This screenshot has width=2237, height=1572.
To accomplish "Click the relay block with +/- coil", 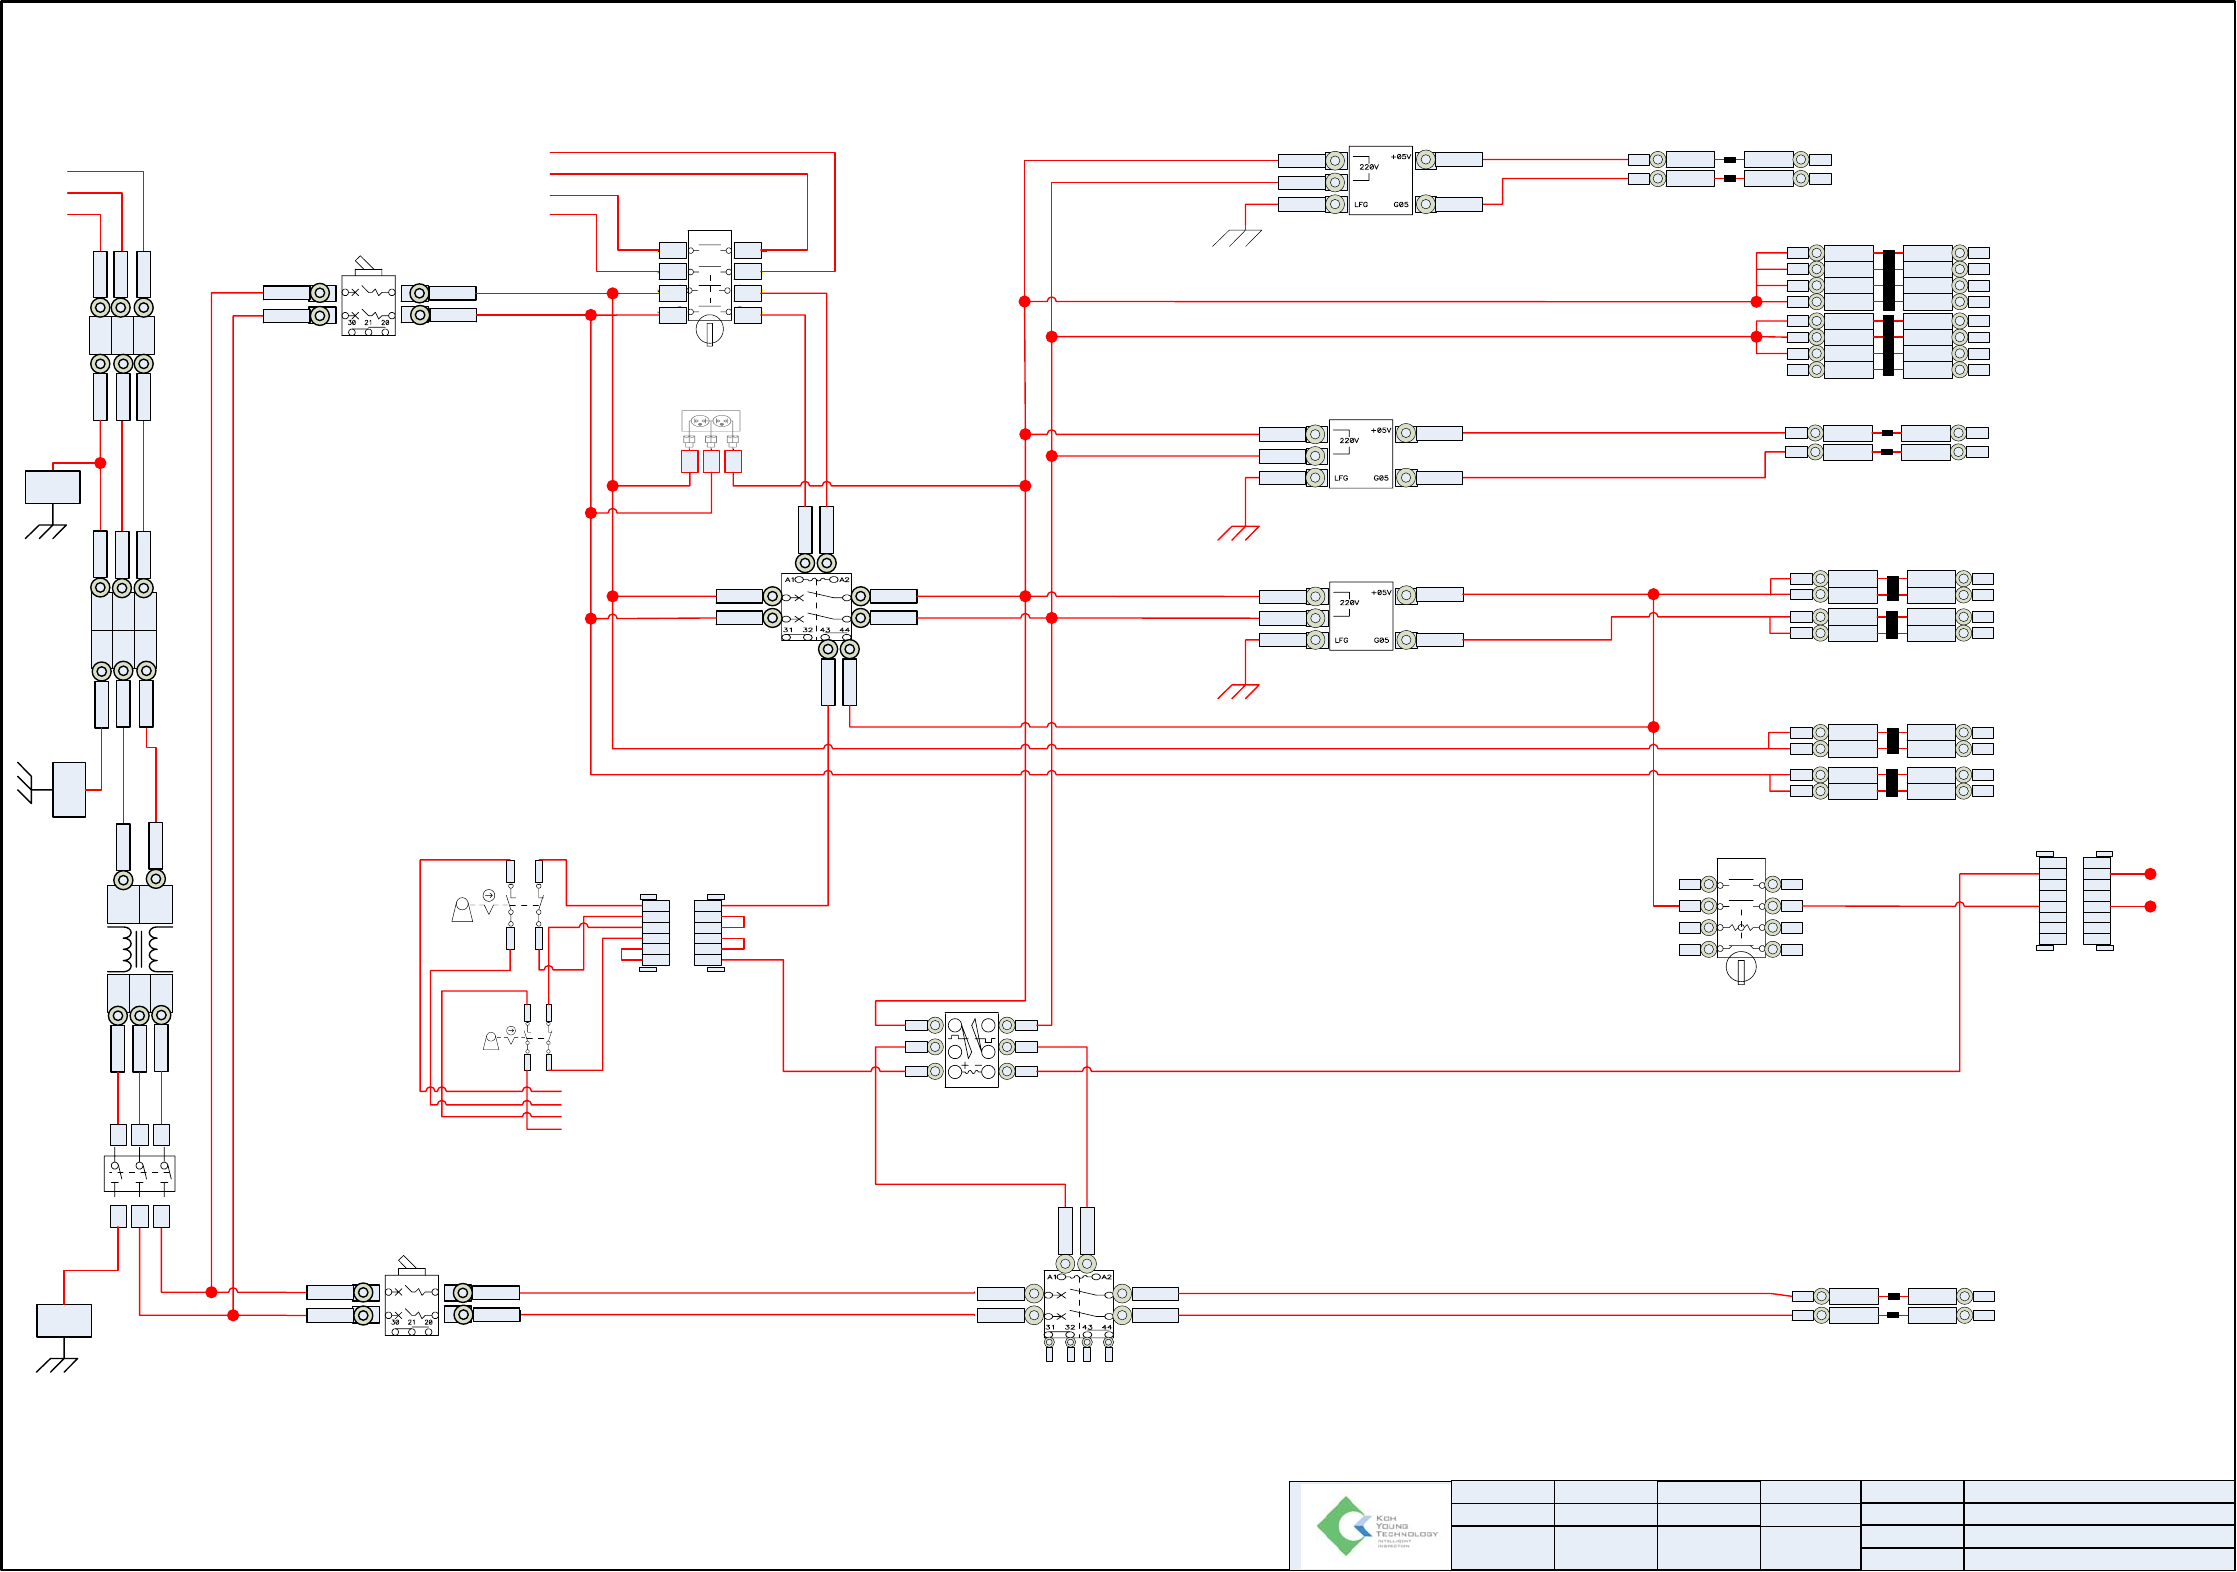I will click(x=971, y=1049).
